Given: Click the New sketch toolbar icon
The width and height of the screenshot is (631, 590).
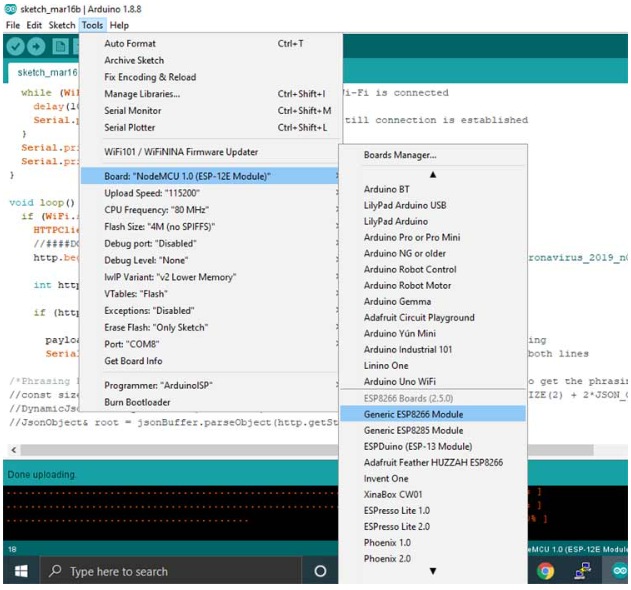Looking at the screenshot, I should click(61, 47).
